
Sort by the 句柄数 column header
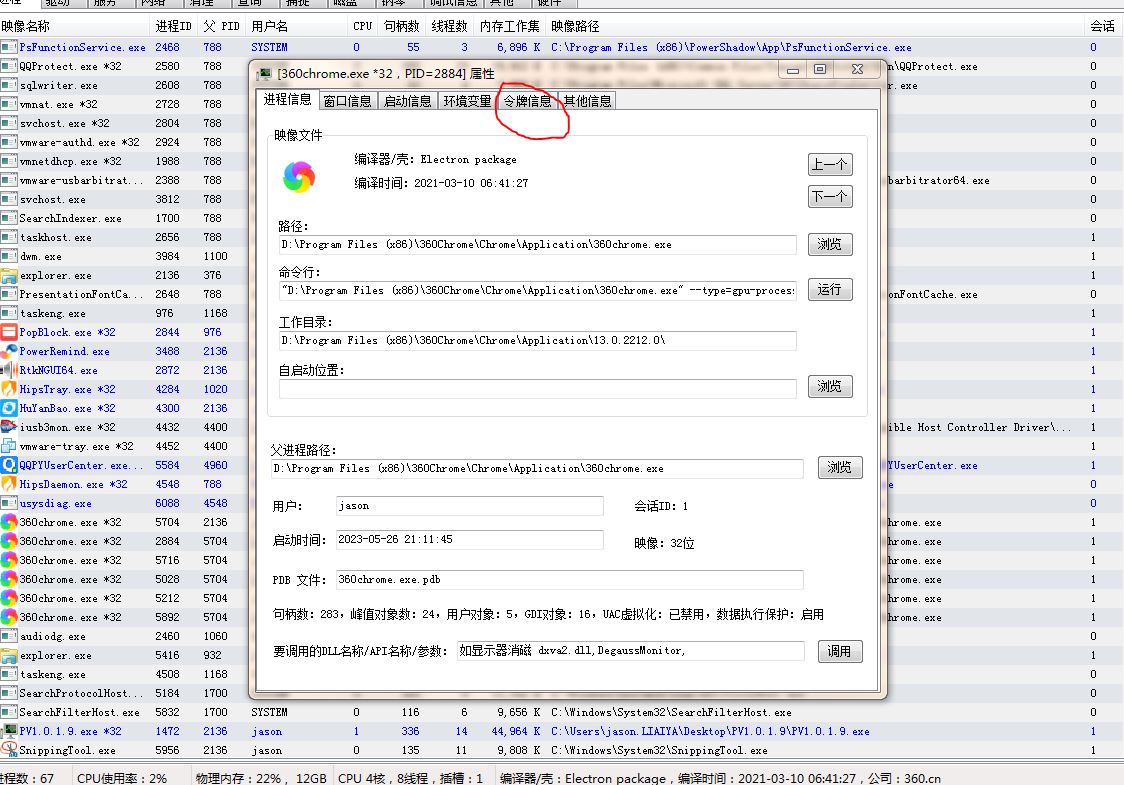pos(401,27)
